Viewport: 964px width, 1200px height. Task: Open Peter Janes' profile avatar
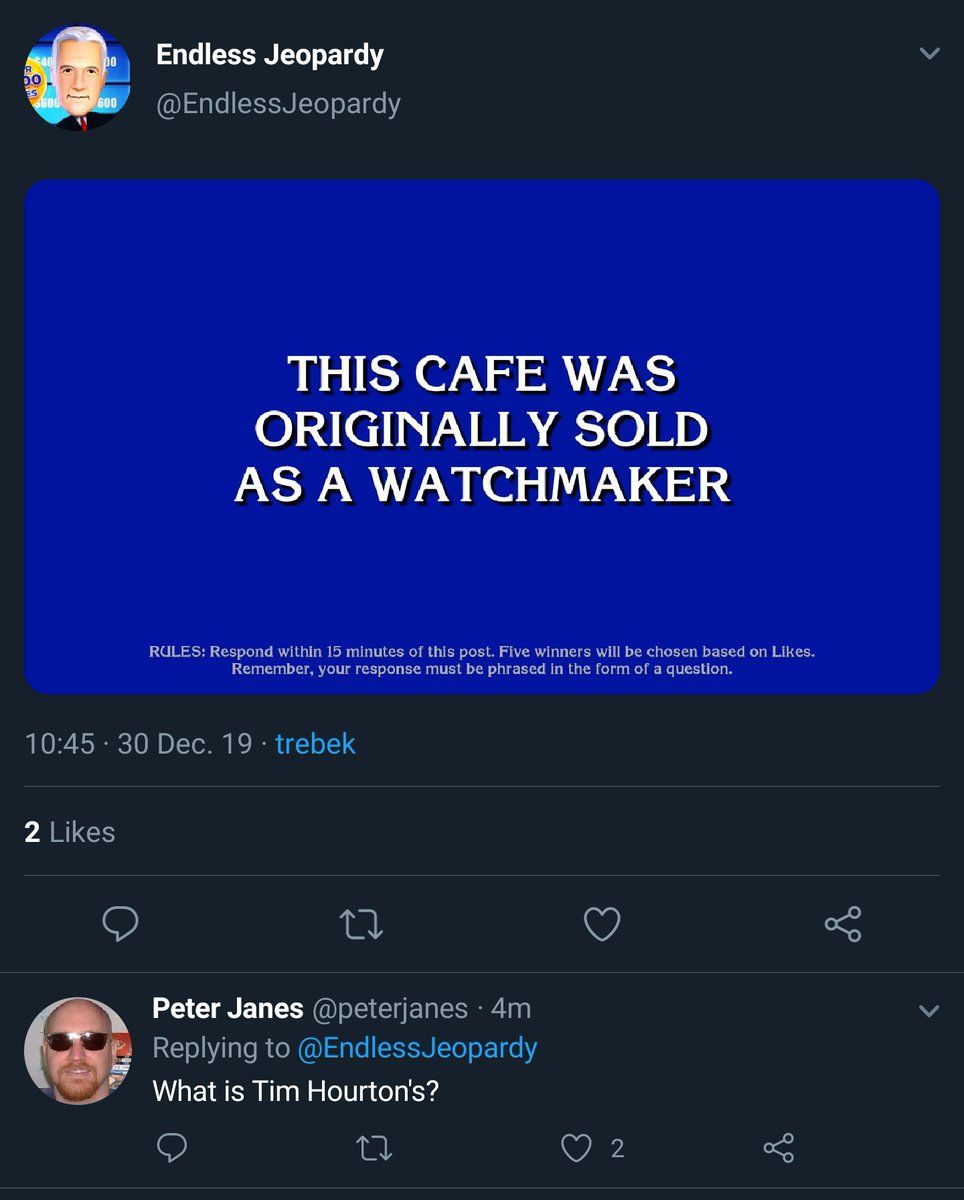(77, 1050)
